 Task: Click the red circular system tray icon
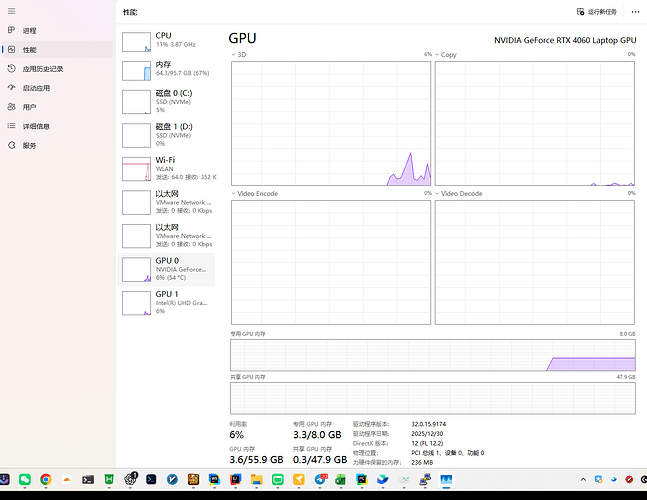(x=629, y=479)
